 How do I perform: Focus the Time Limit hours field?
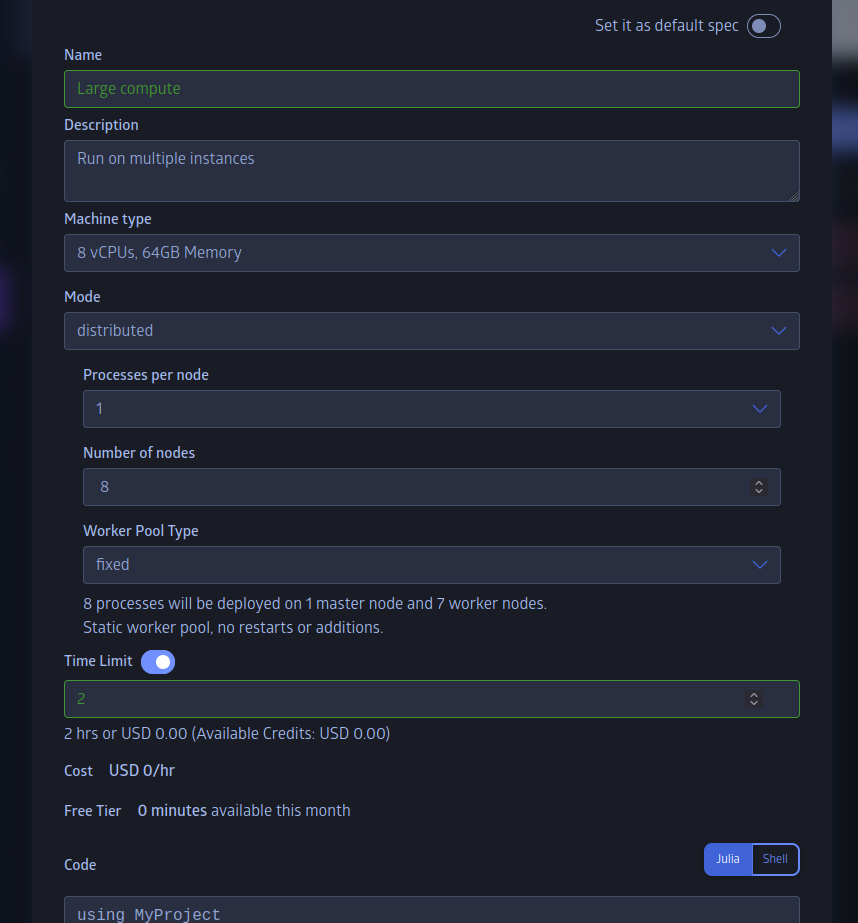point(400,699)
